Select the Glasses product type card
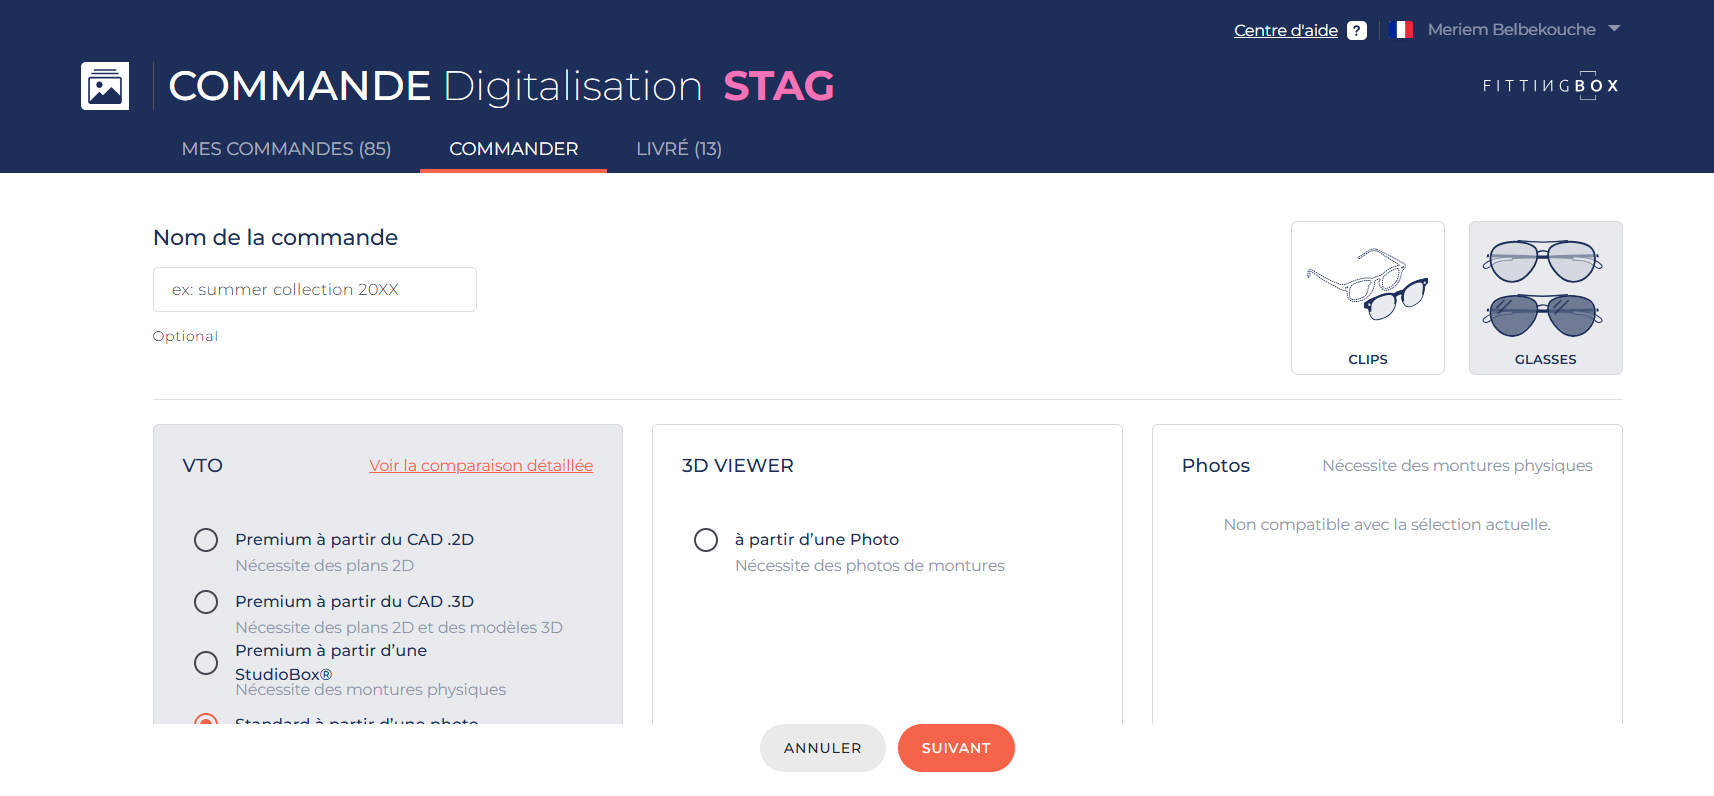The width and height of the screenshot is (1714, 796). pyautogui.click(x=1545, y=298)
